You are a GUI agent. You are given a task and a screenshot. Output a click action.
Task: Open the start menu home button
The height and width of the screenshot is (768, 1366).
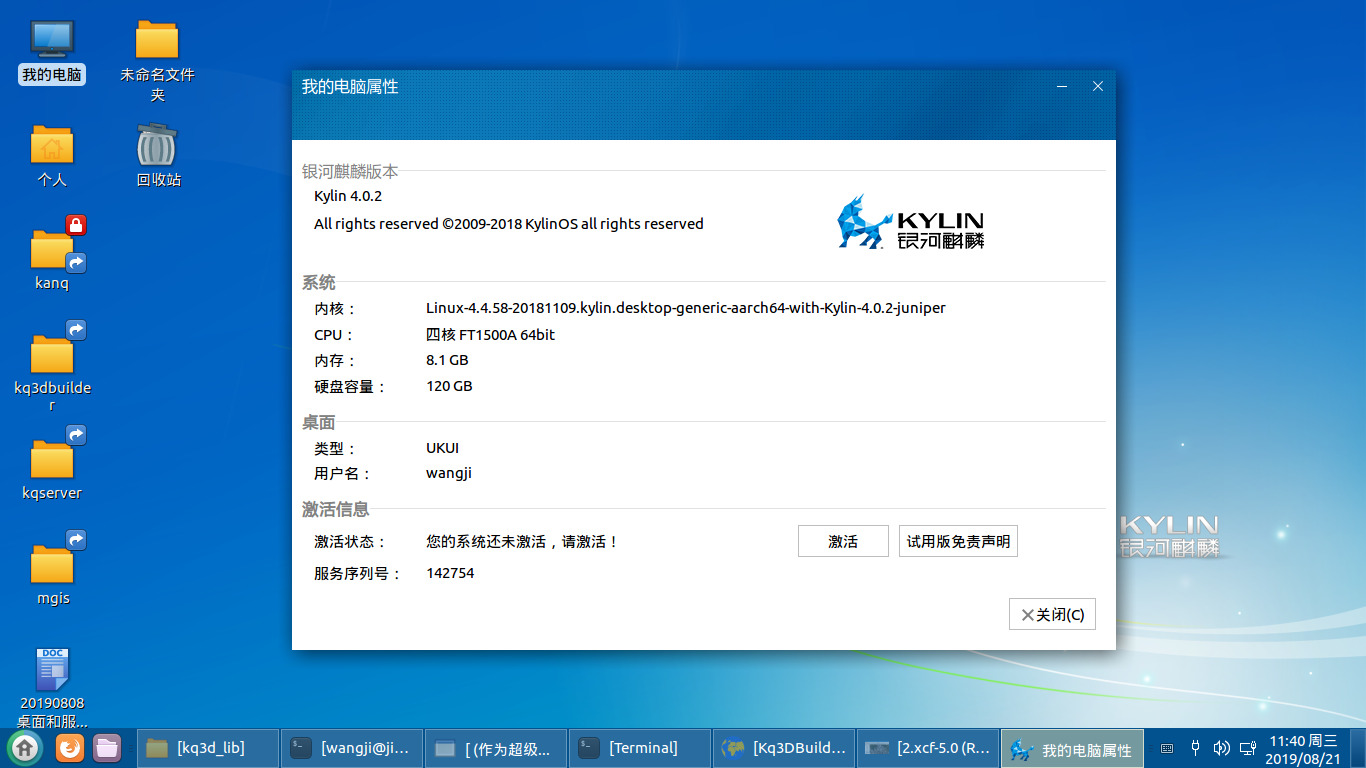pyautogui.click(x=25, y=747)
